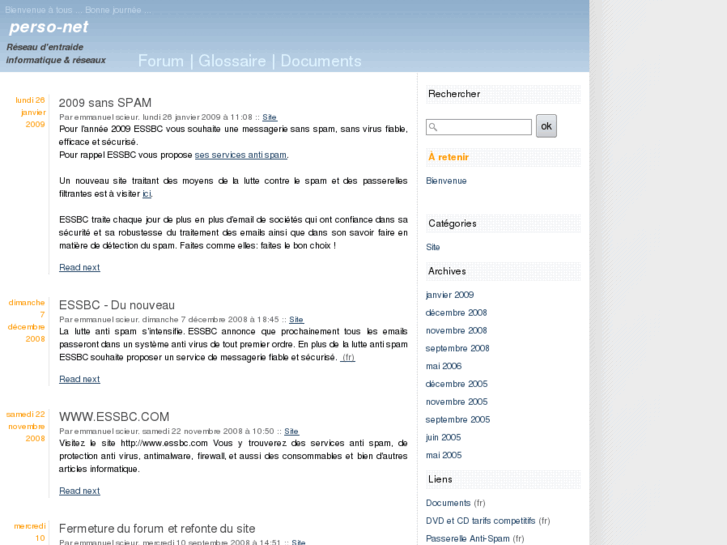This screenshot has height=545, width=727.
Task: Open the septembre 2005 archive
Action: pos(458,420)
